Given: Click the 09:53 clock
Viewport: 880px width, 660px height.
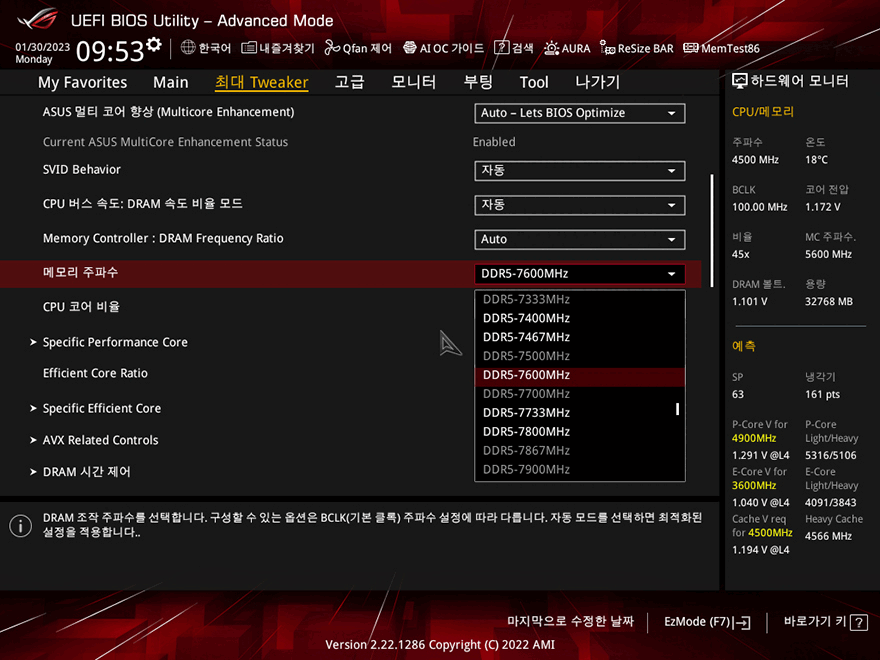Looking at the screenshot, I should pos(110,52).
